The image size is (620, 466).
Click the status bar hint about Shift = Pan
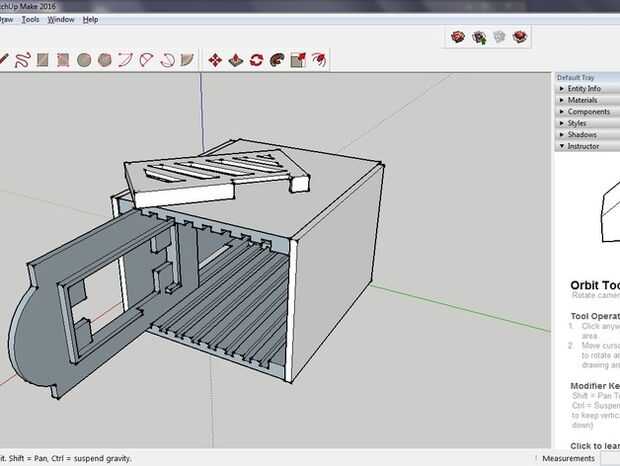click(x=65, y=458)
